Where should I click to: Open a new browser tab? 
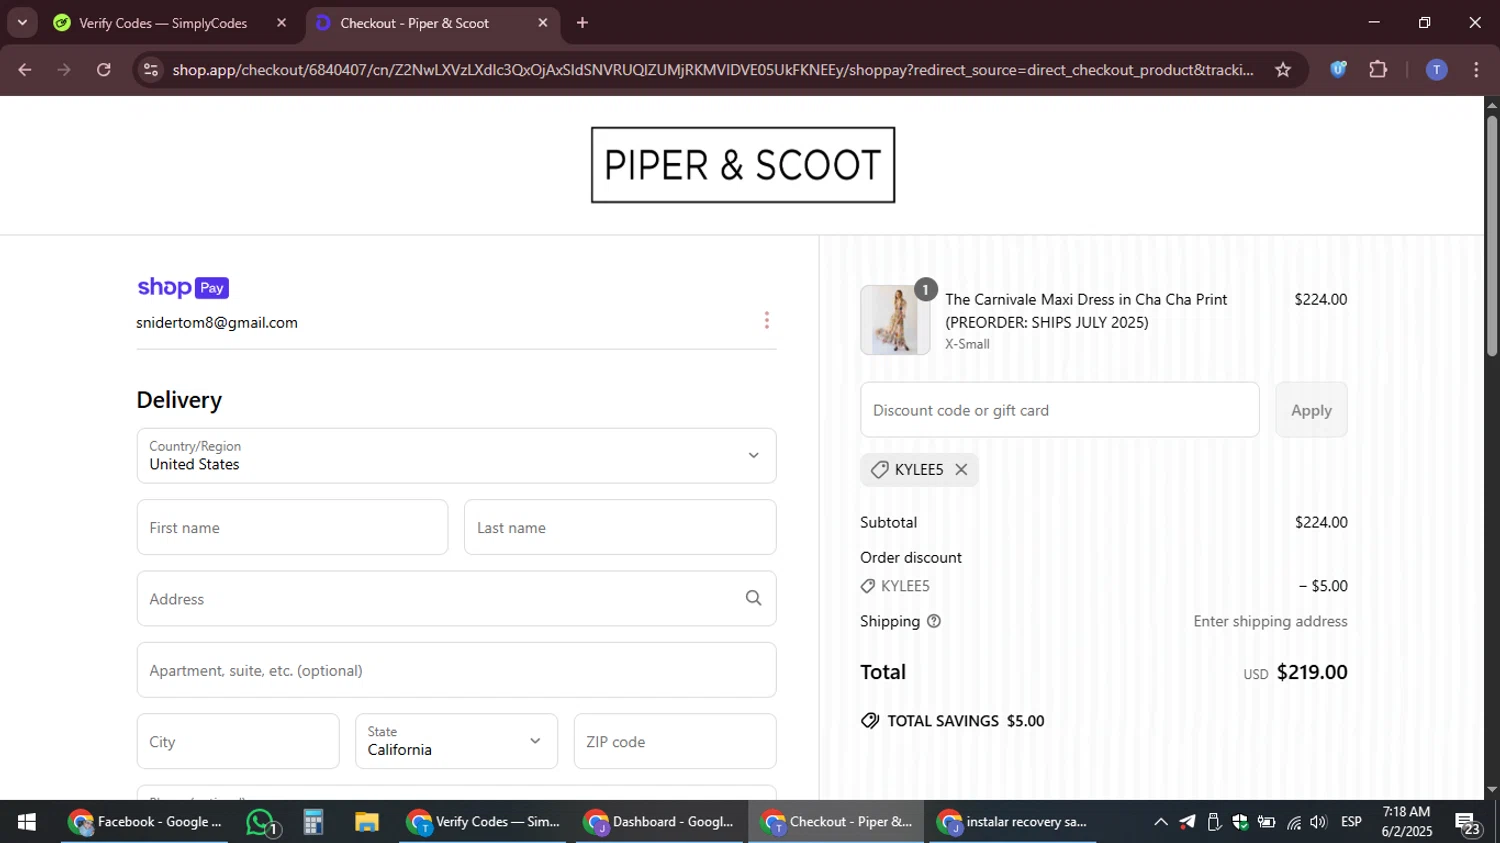pyautogui.click(x=582, y=23)
